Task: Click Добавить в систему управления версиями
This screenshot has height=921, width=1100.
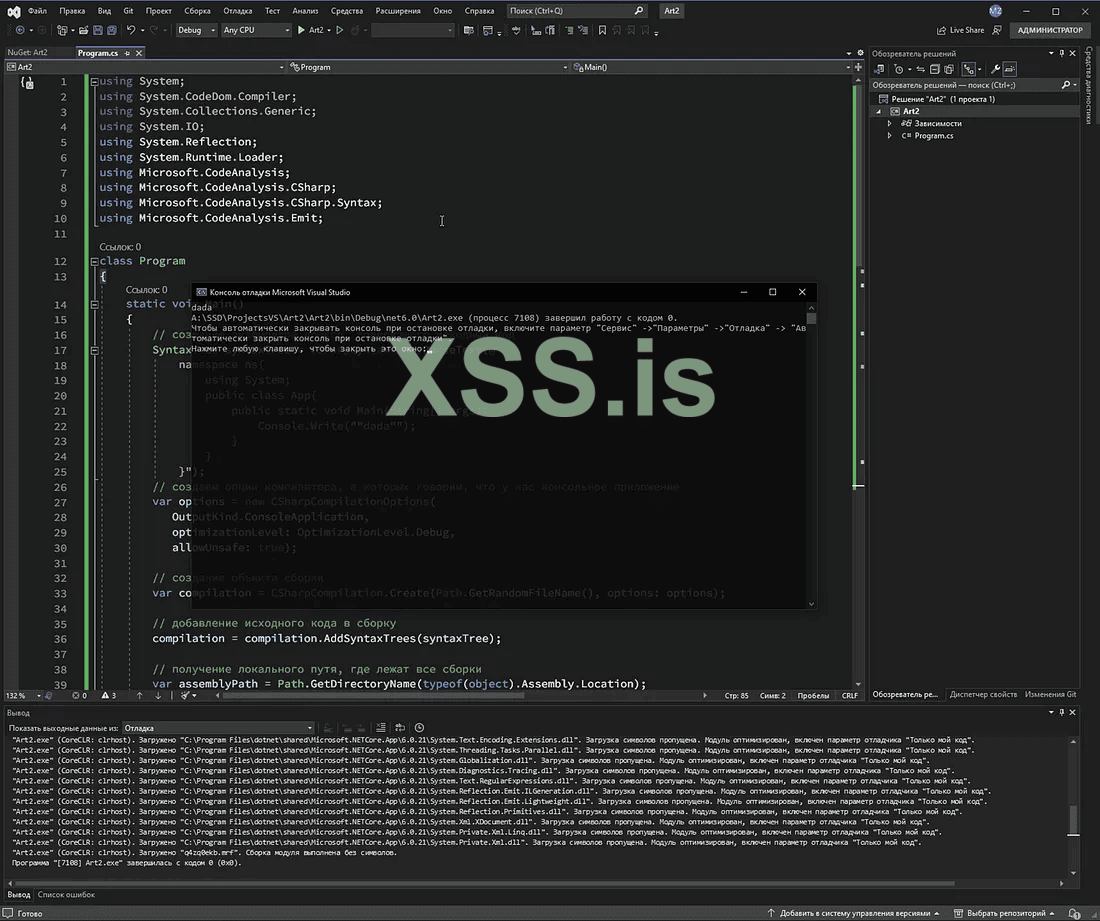Action: pos(852,913)
